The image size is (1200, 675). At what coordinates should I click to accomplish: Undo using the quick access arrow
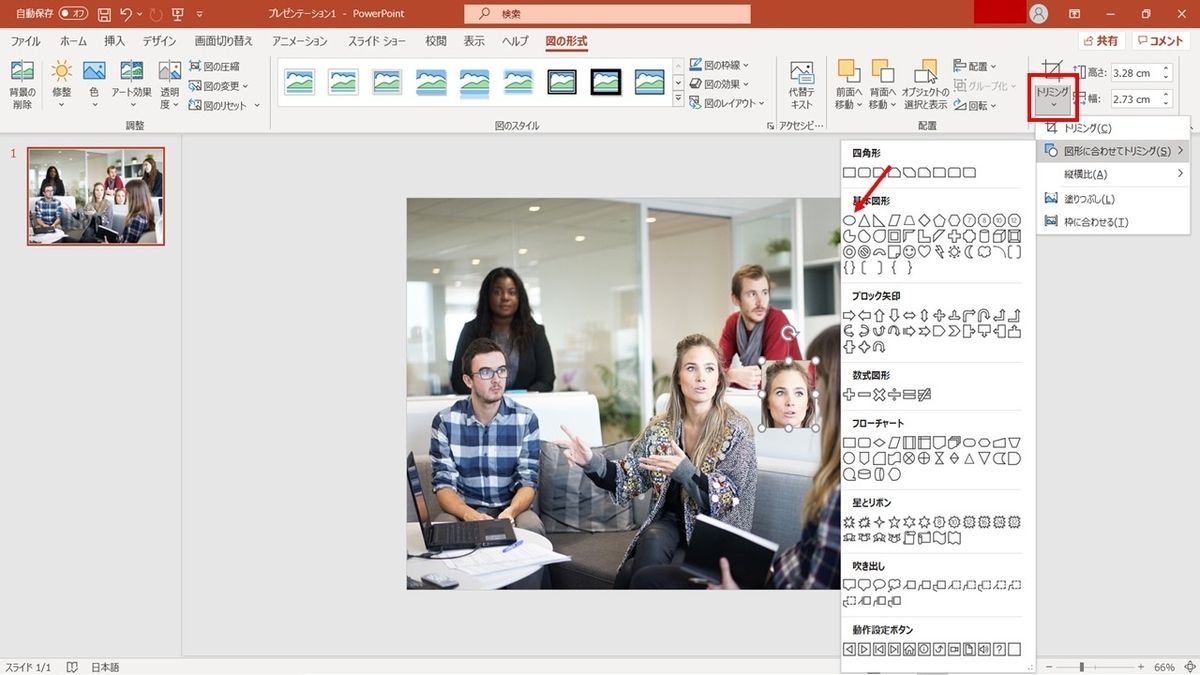coord(126,14)
